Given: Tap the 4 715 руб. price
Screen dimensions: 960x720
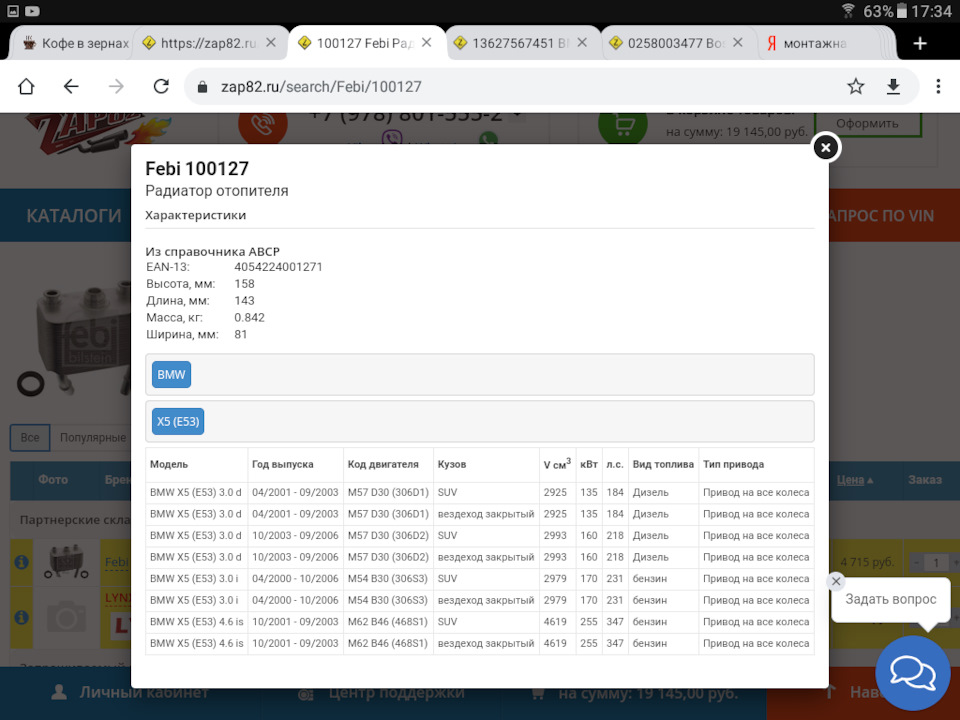Looking at the screenshot, I should coord(867,562).
